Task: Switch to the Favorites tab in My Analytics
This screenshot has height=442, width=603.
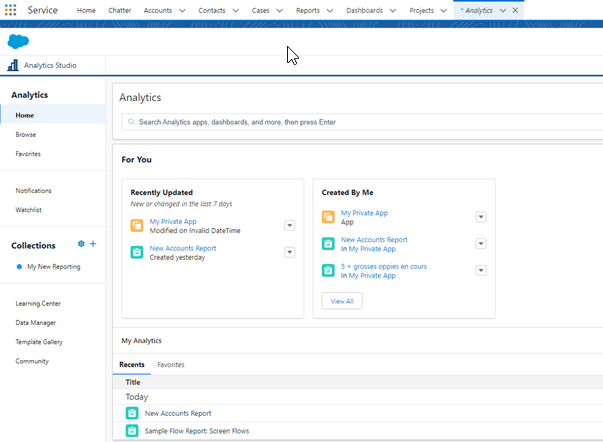Action: [171, 365]
